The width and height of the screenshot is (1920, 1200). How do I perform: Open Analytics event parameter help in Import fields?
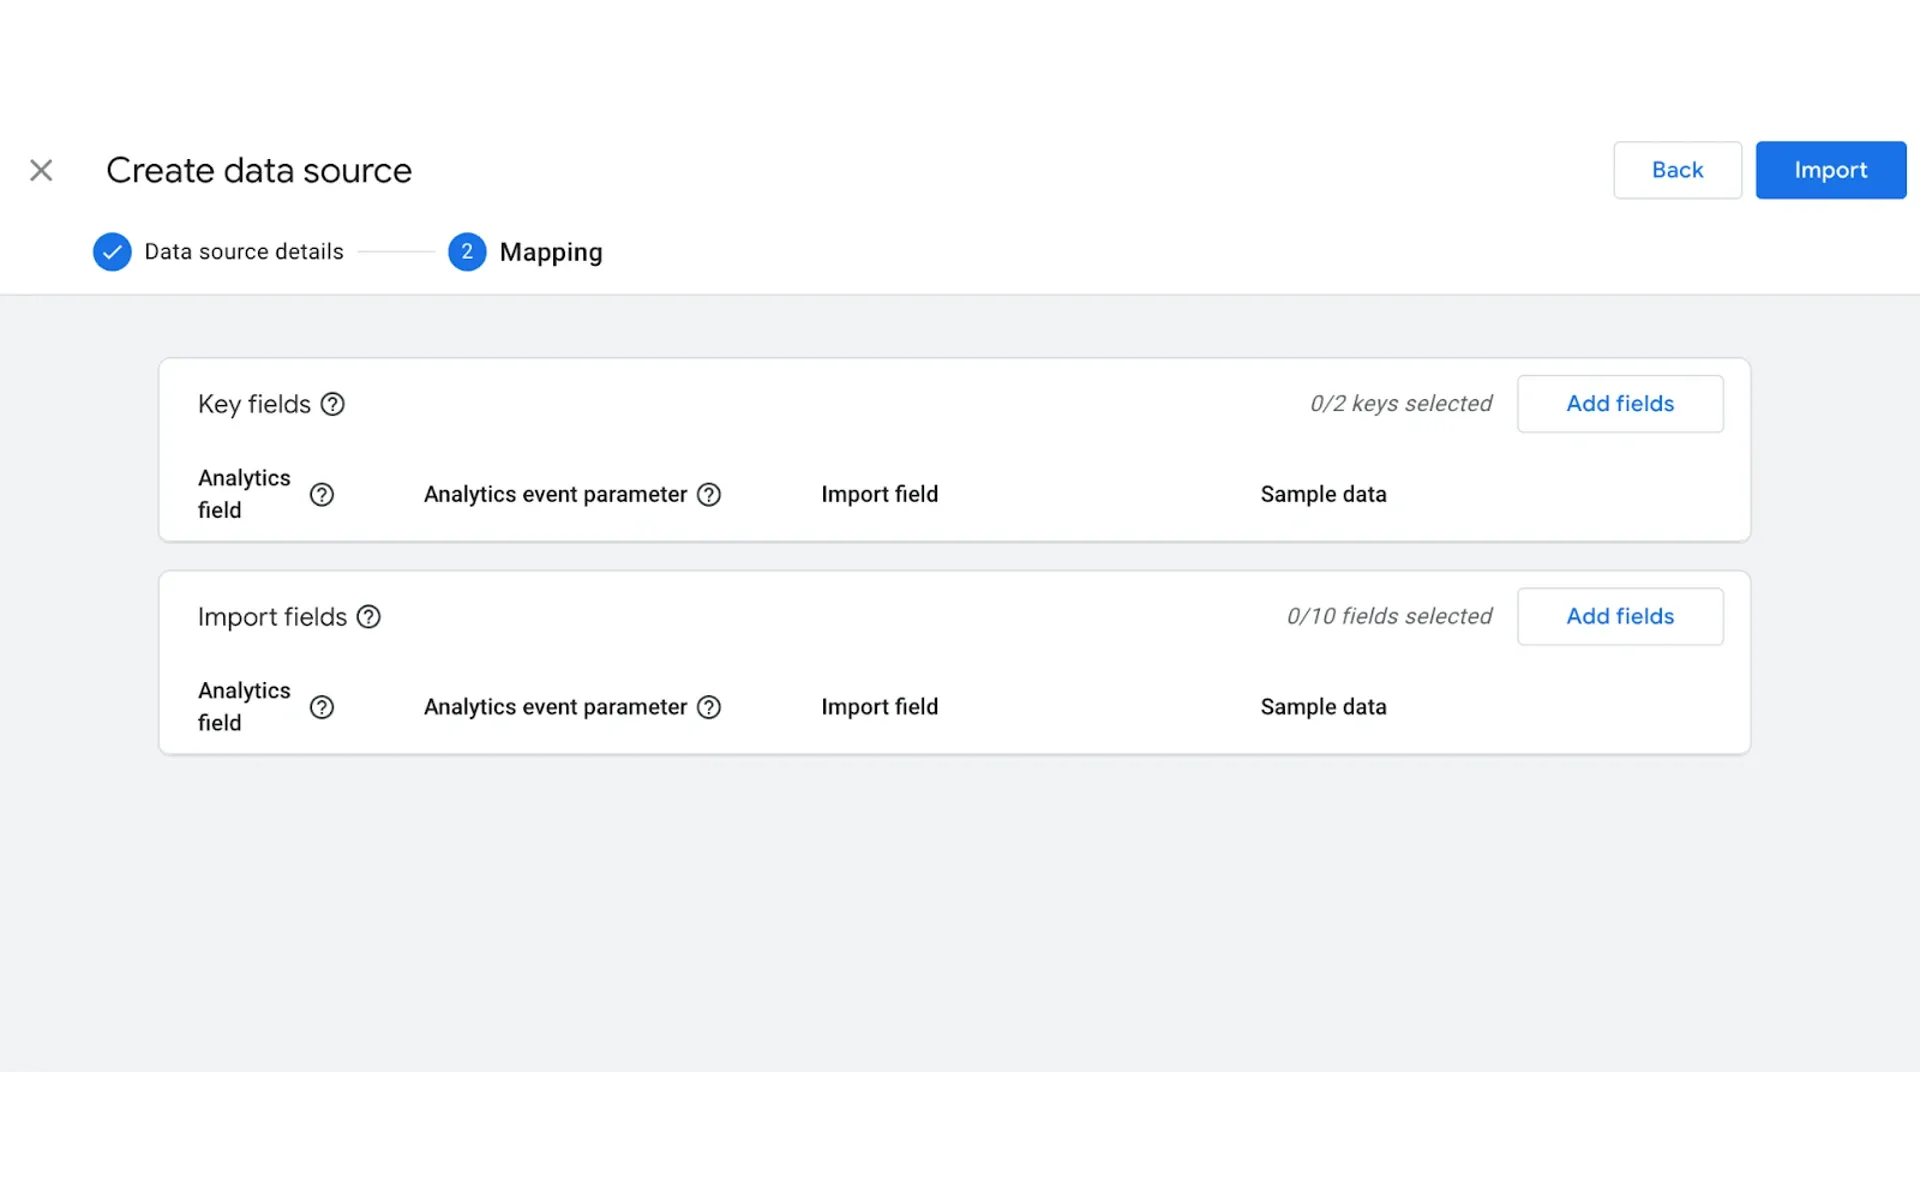708,707
